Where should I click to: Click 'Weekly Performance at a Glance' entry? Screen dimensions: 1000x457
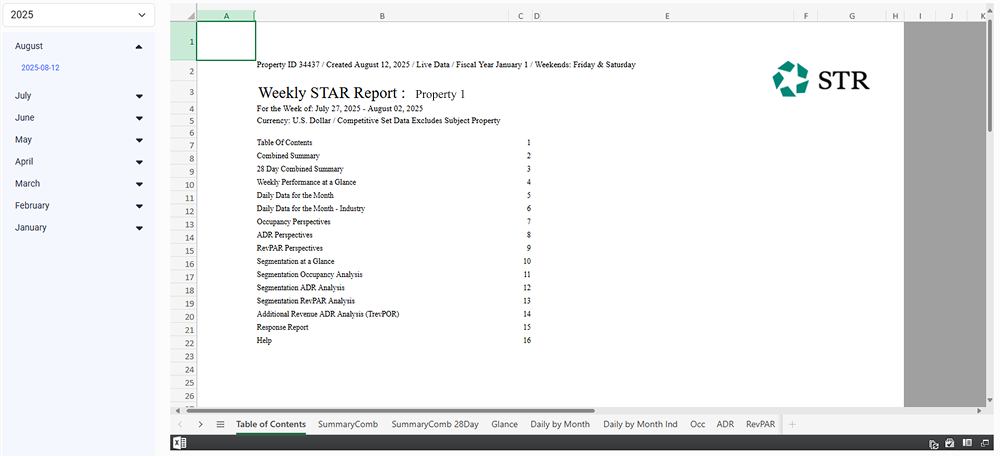point(306,182)
